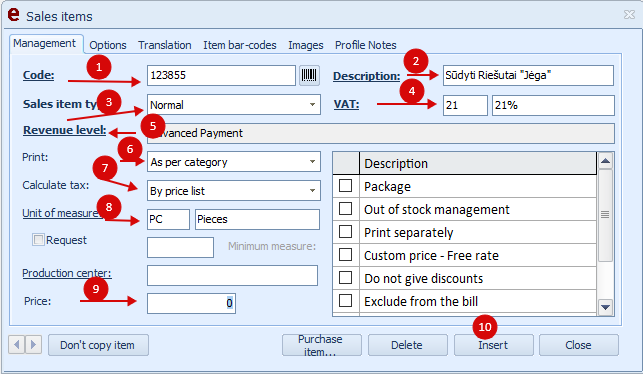The width and height of the screenshot is (643, 374).
Task: Click unit code field PC
Action: click(168, 219)
